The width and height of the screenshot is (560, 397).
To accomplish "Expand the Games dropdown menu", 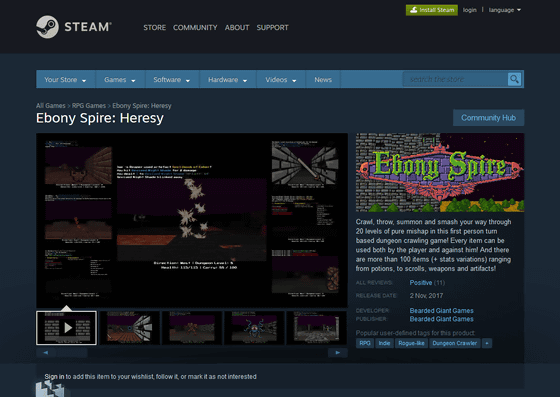I will (120, 80).
